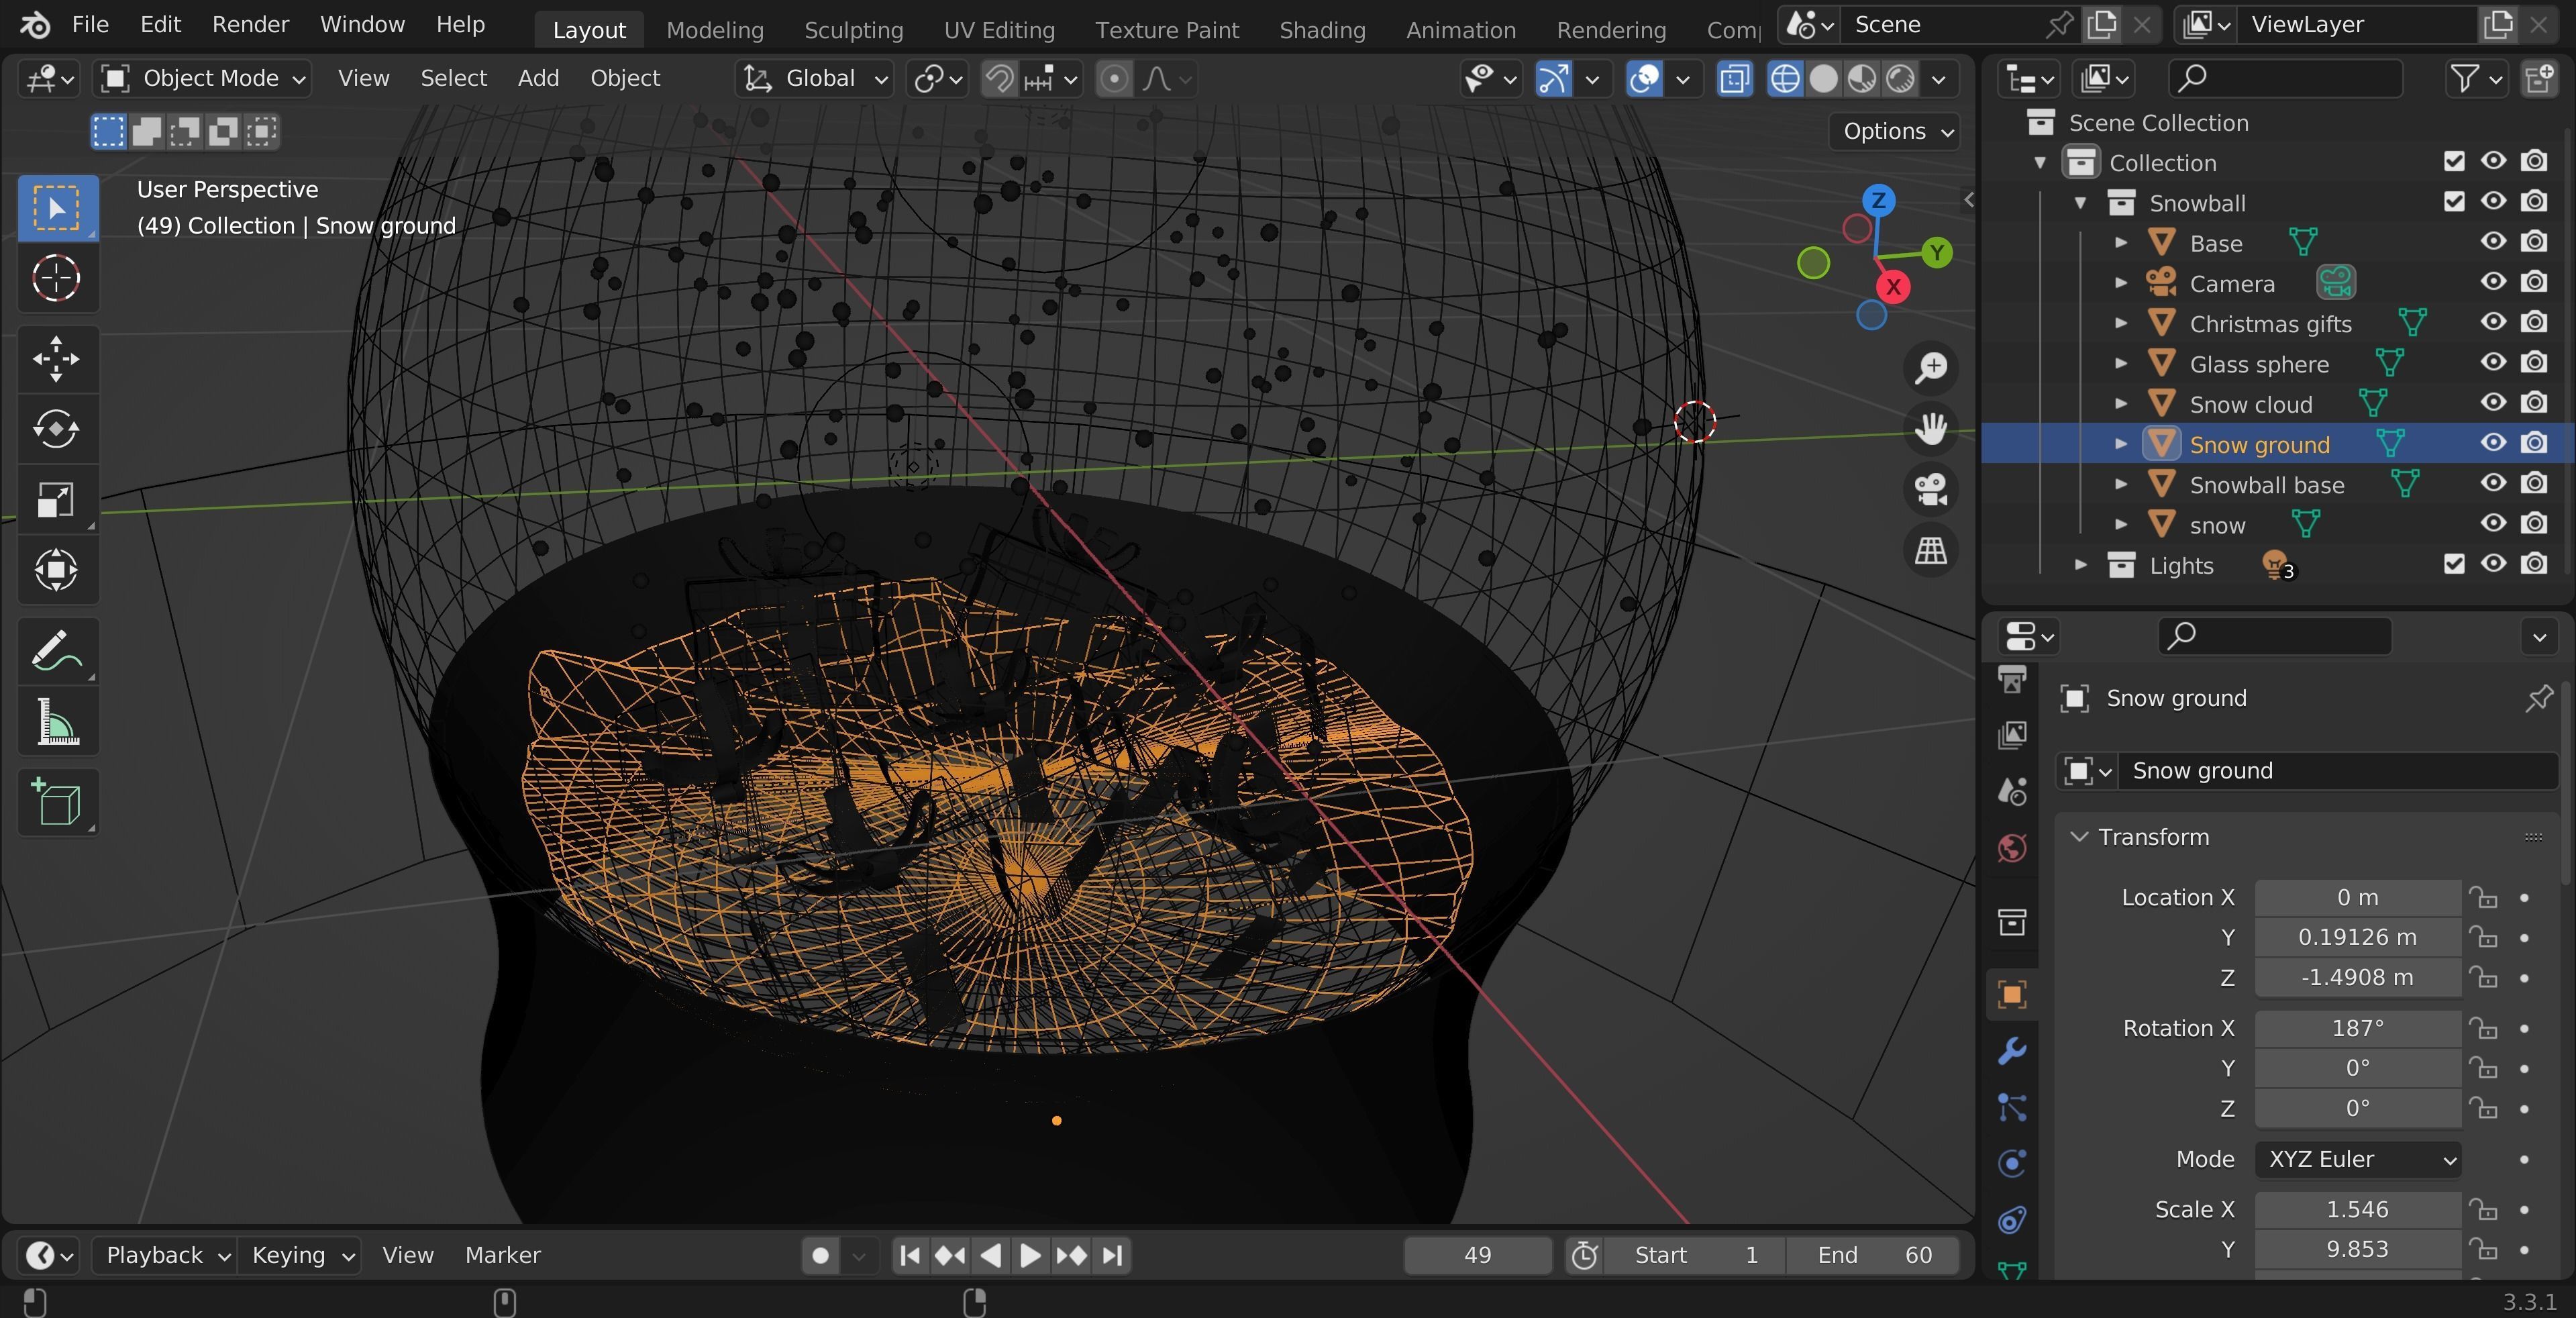
Task: Open the timeline Marker menu
Action: (x=503, y=1255)
